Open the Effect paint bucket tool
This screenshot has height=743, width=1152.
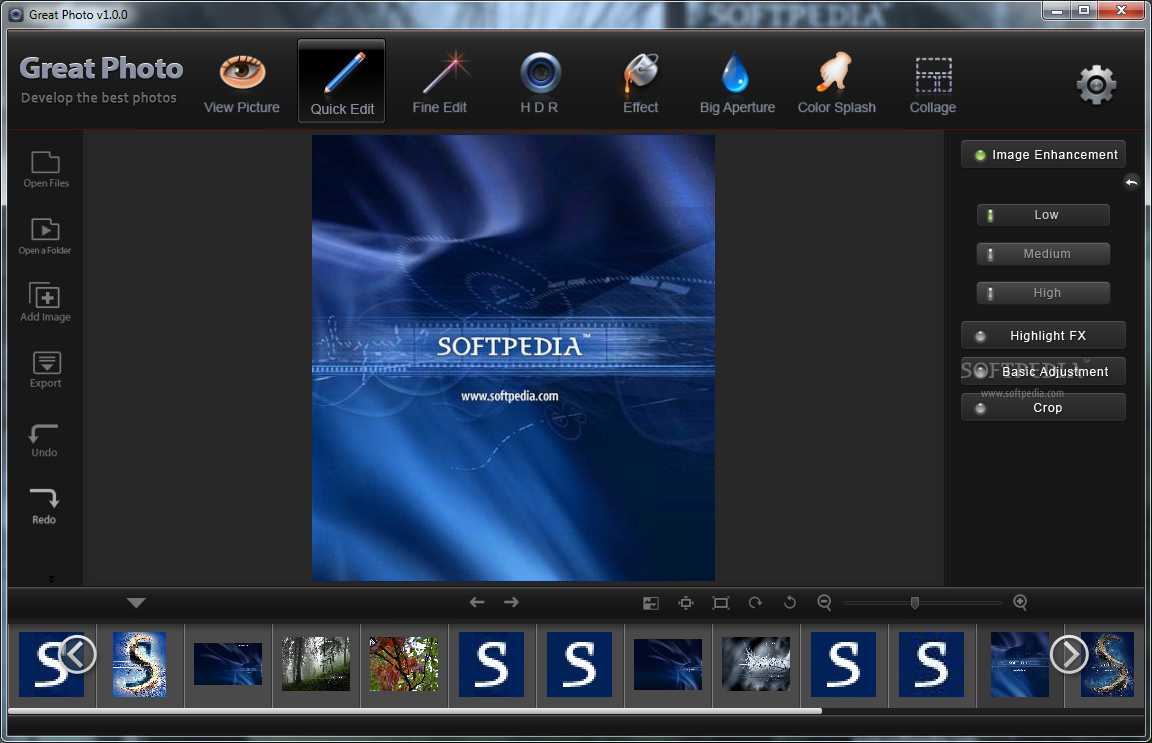pos(641,85)
